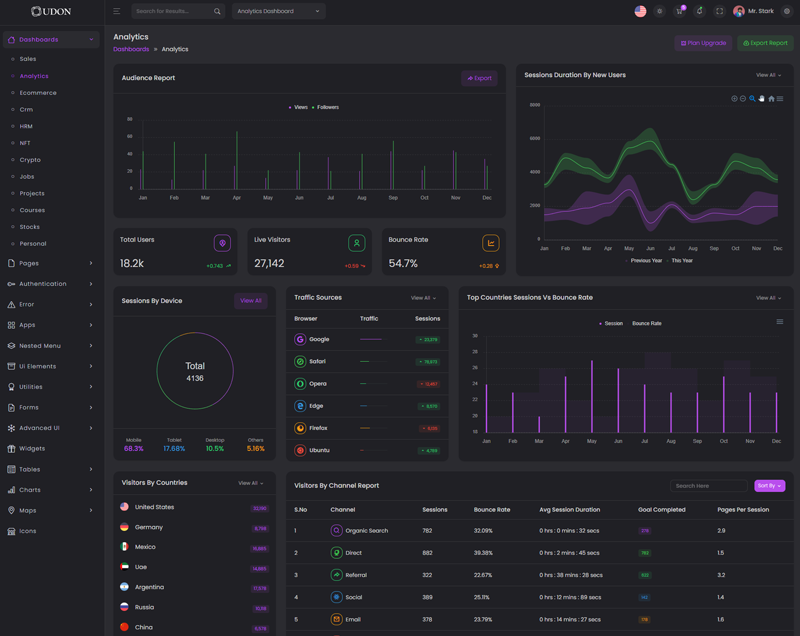Select the pan hand tool on Sessions chart
800x636 pixels.
[x=762, y=99]
